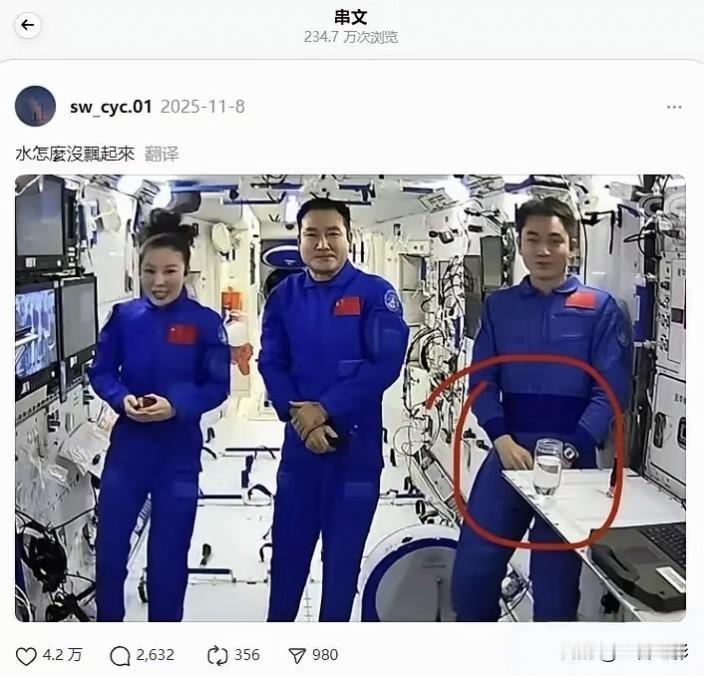Viewport: 704px width, 676px height.
Task: Open comments via the speech bubble icon
Action: [120, 656]
